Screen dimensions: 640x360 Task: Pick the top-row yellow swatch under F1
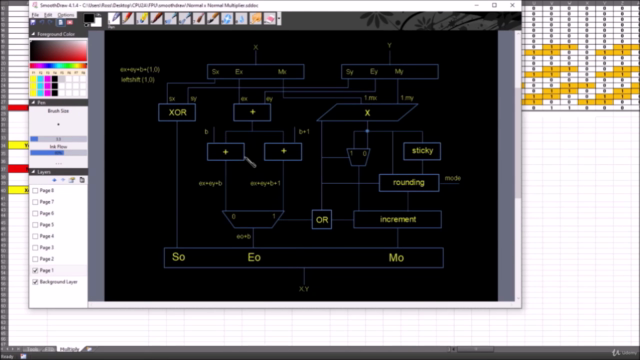pyautogui.click(x=33, y=79)
